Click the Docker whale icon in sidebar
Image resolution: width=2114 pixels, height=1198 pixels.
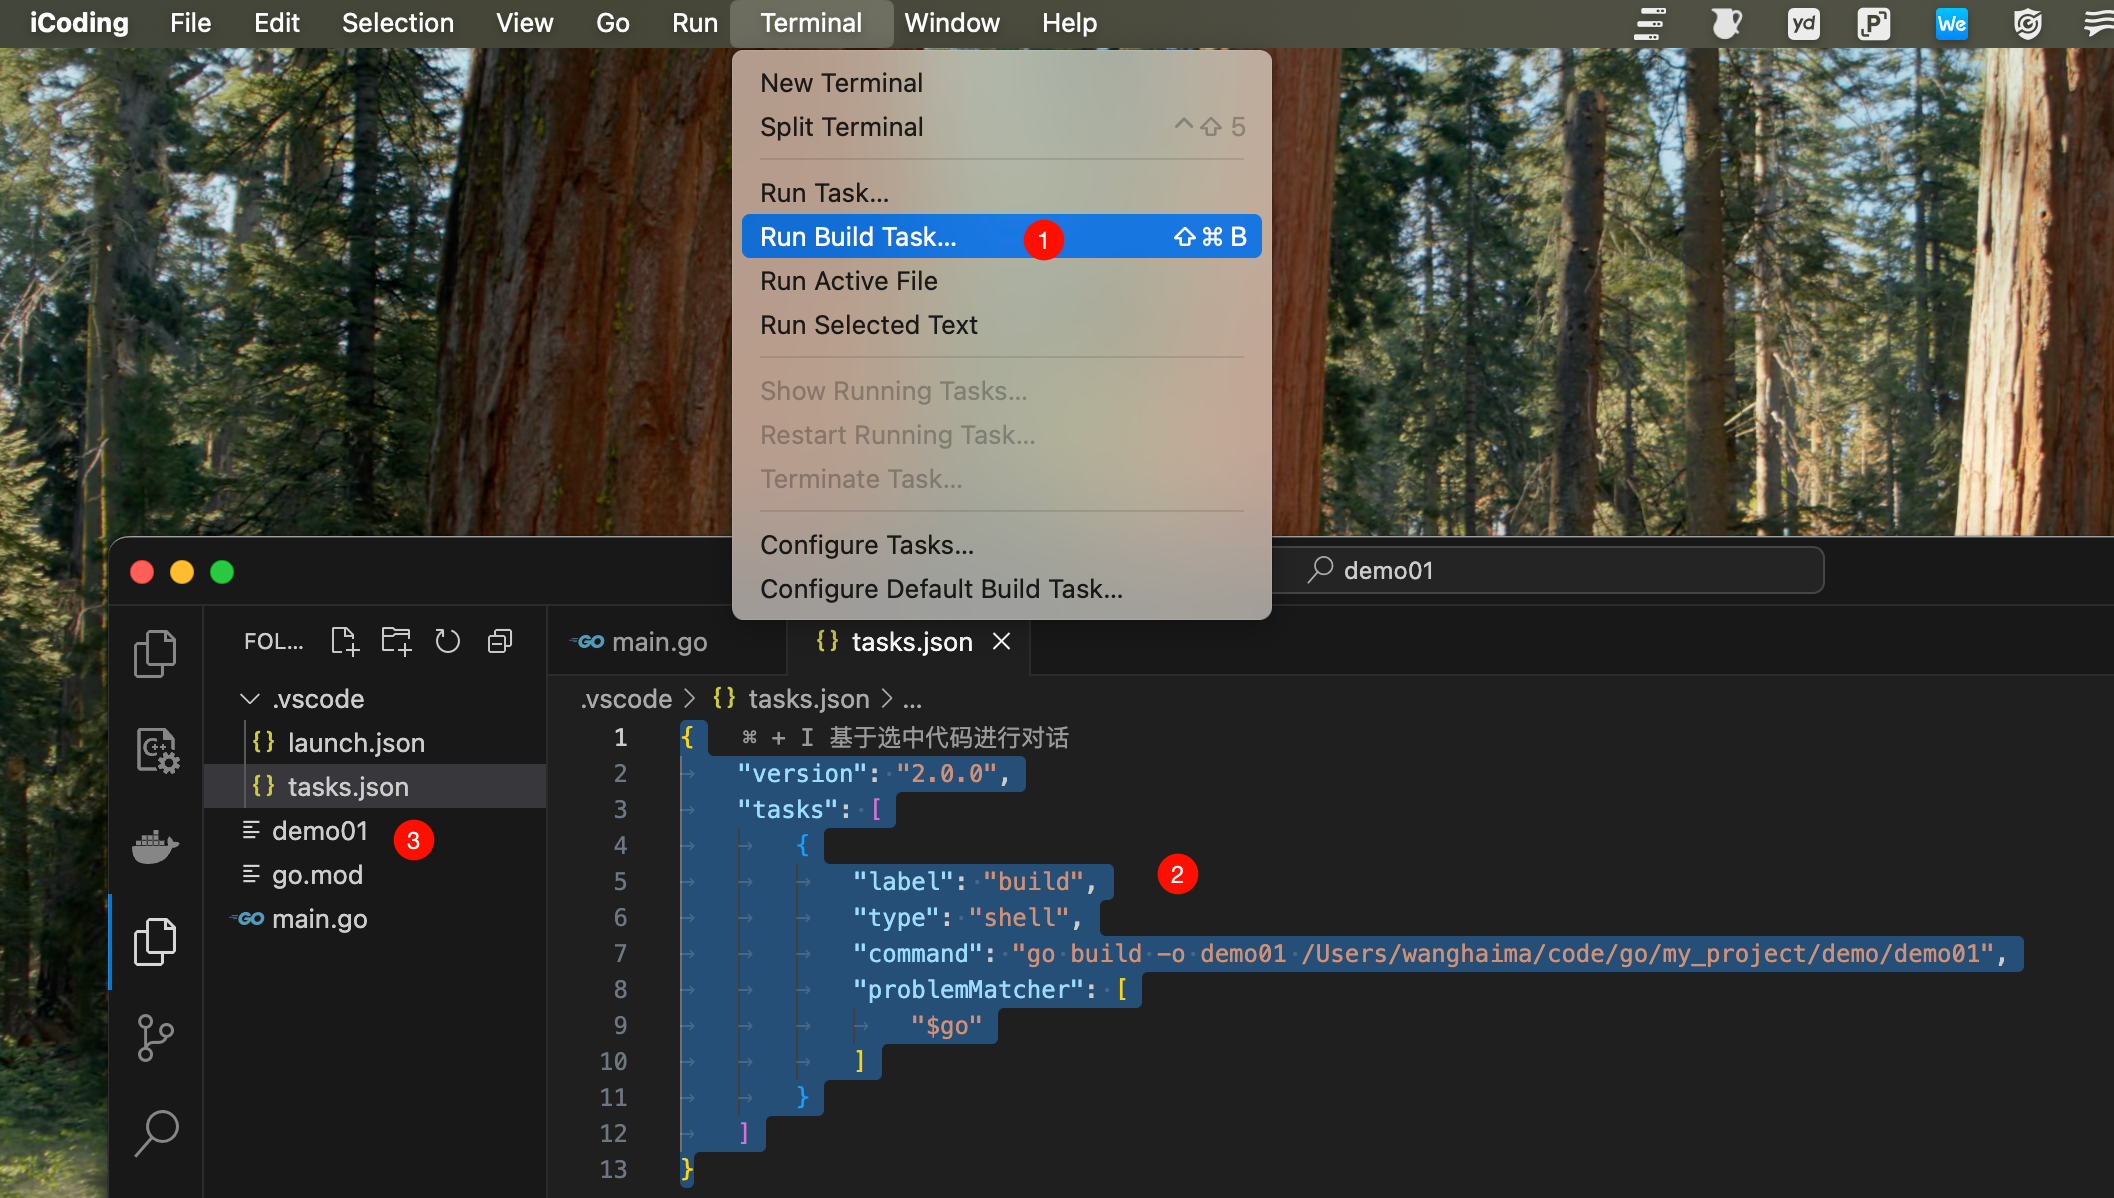point(155,846)
